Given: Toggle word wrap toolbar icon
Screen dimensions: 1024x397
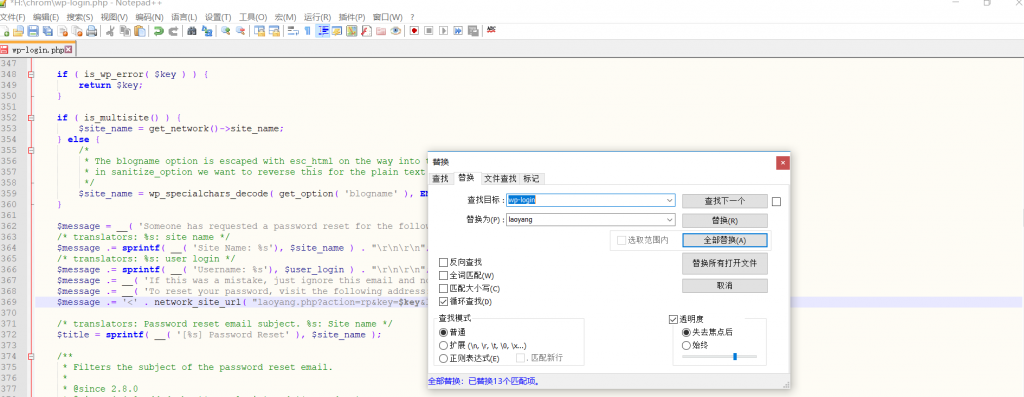Looking at the screenshot, I should point(293,31).
